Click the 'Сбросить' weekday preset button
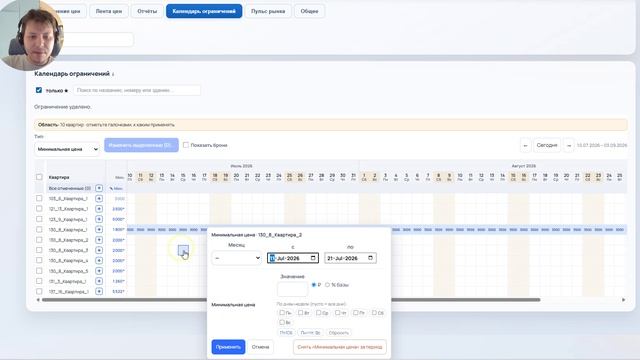Screen dimensions: 640x360 point(338,333)
